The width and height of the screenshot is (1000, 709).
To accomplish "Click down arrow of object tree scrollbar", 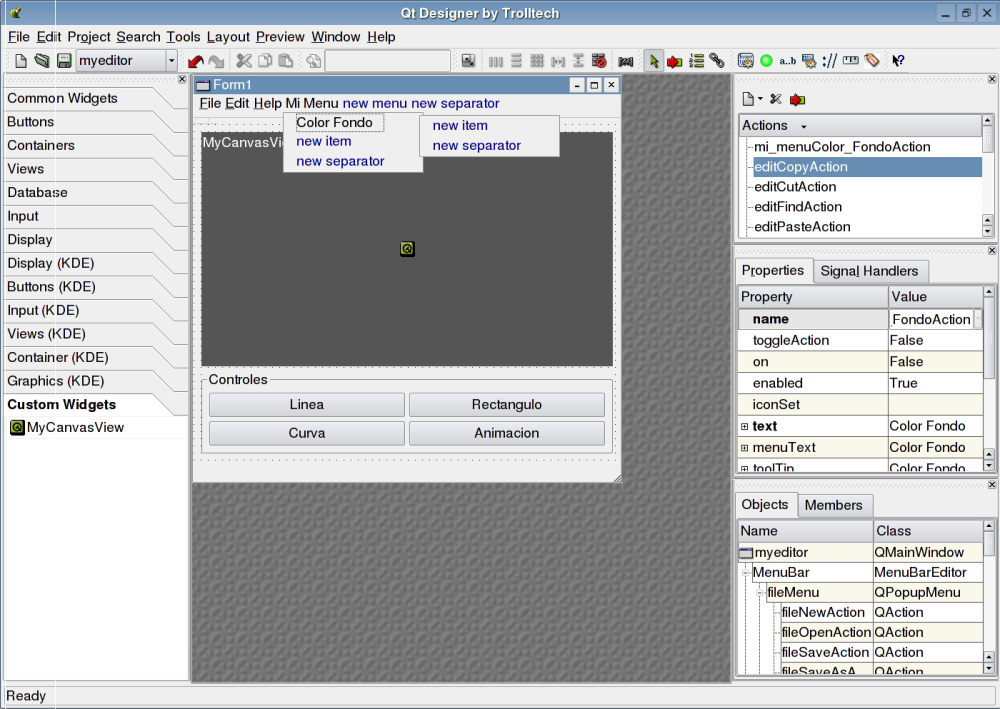I will tap(989, 668).
